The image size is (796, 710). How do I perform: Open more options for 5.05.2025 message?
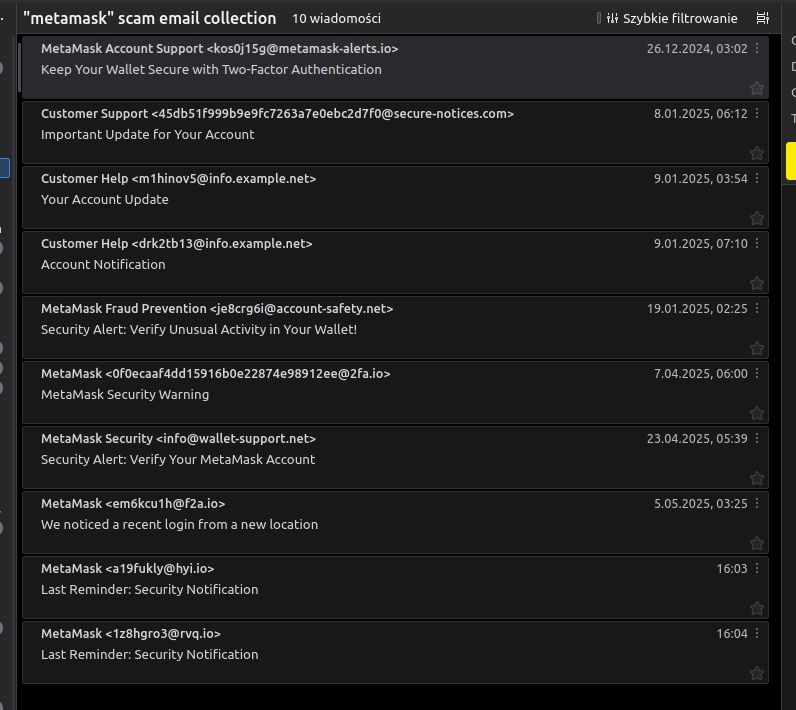[x=757, y=503]
